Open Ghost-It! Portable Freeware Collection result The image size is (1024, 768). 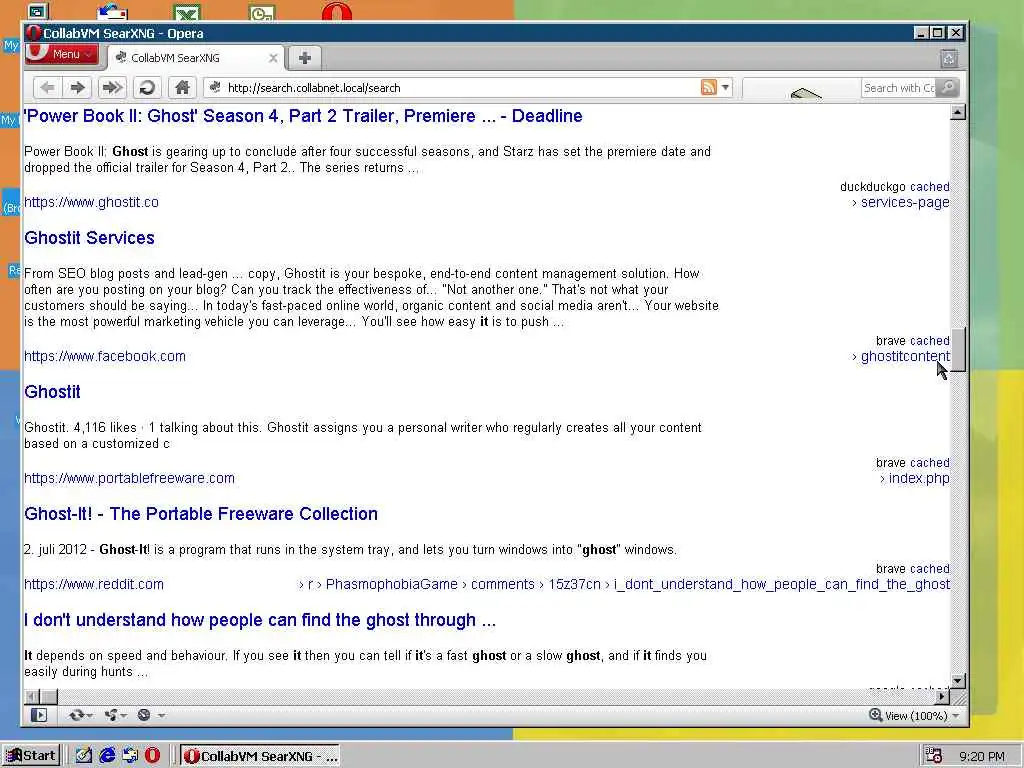click(x=201, y=514)
